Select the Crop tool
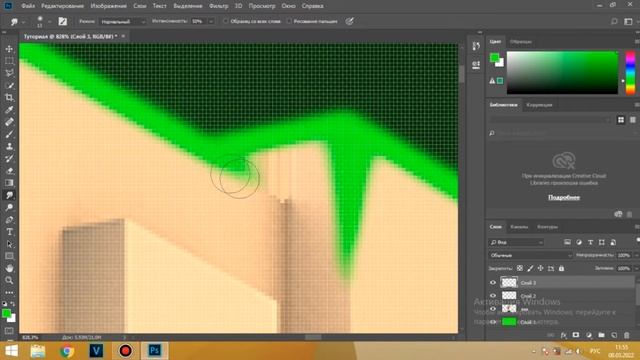640x360 pixels. coord(9,98)
